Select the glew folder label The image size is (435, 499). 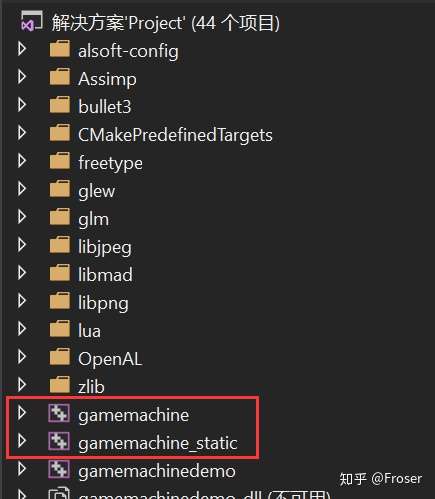(x=97, y=192)
